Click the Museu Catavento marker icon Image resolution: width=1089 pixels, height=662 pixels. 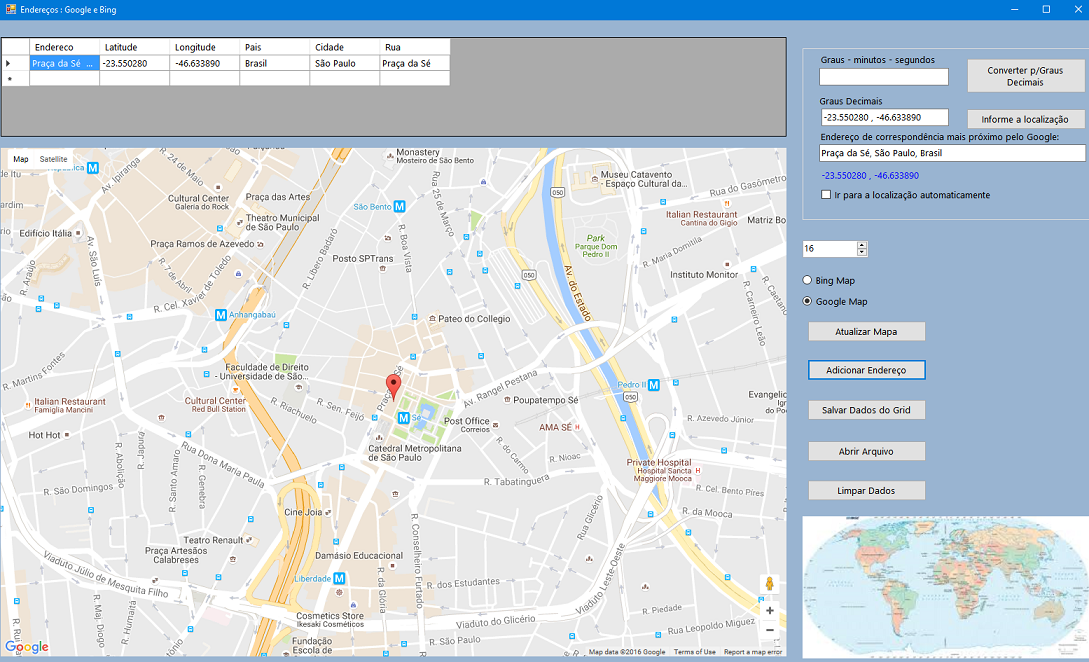[595, 179]
